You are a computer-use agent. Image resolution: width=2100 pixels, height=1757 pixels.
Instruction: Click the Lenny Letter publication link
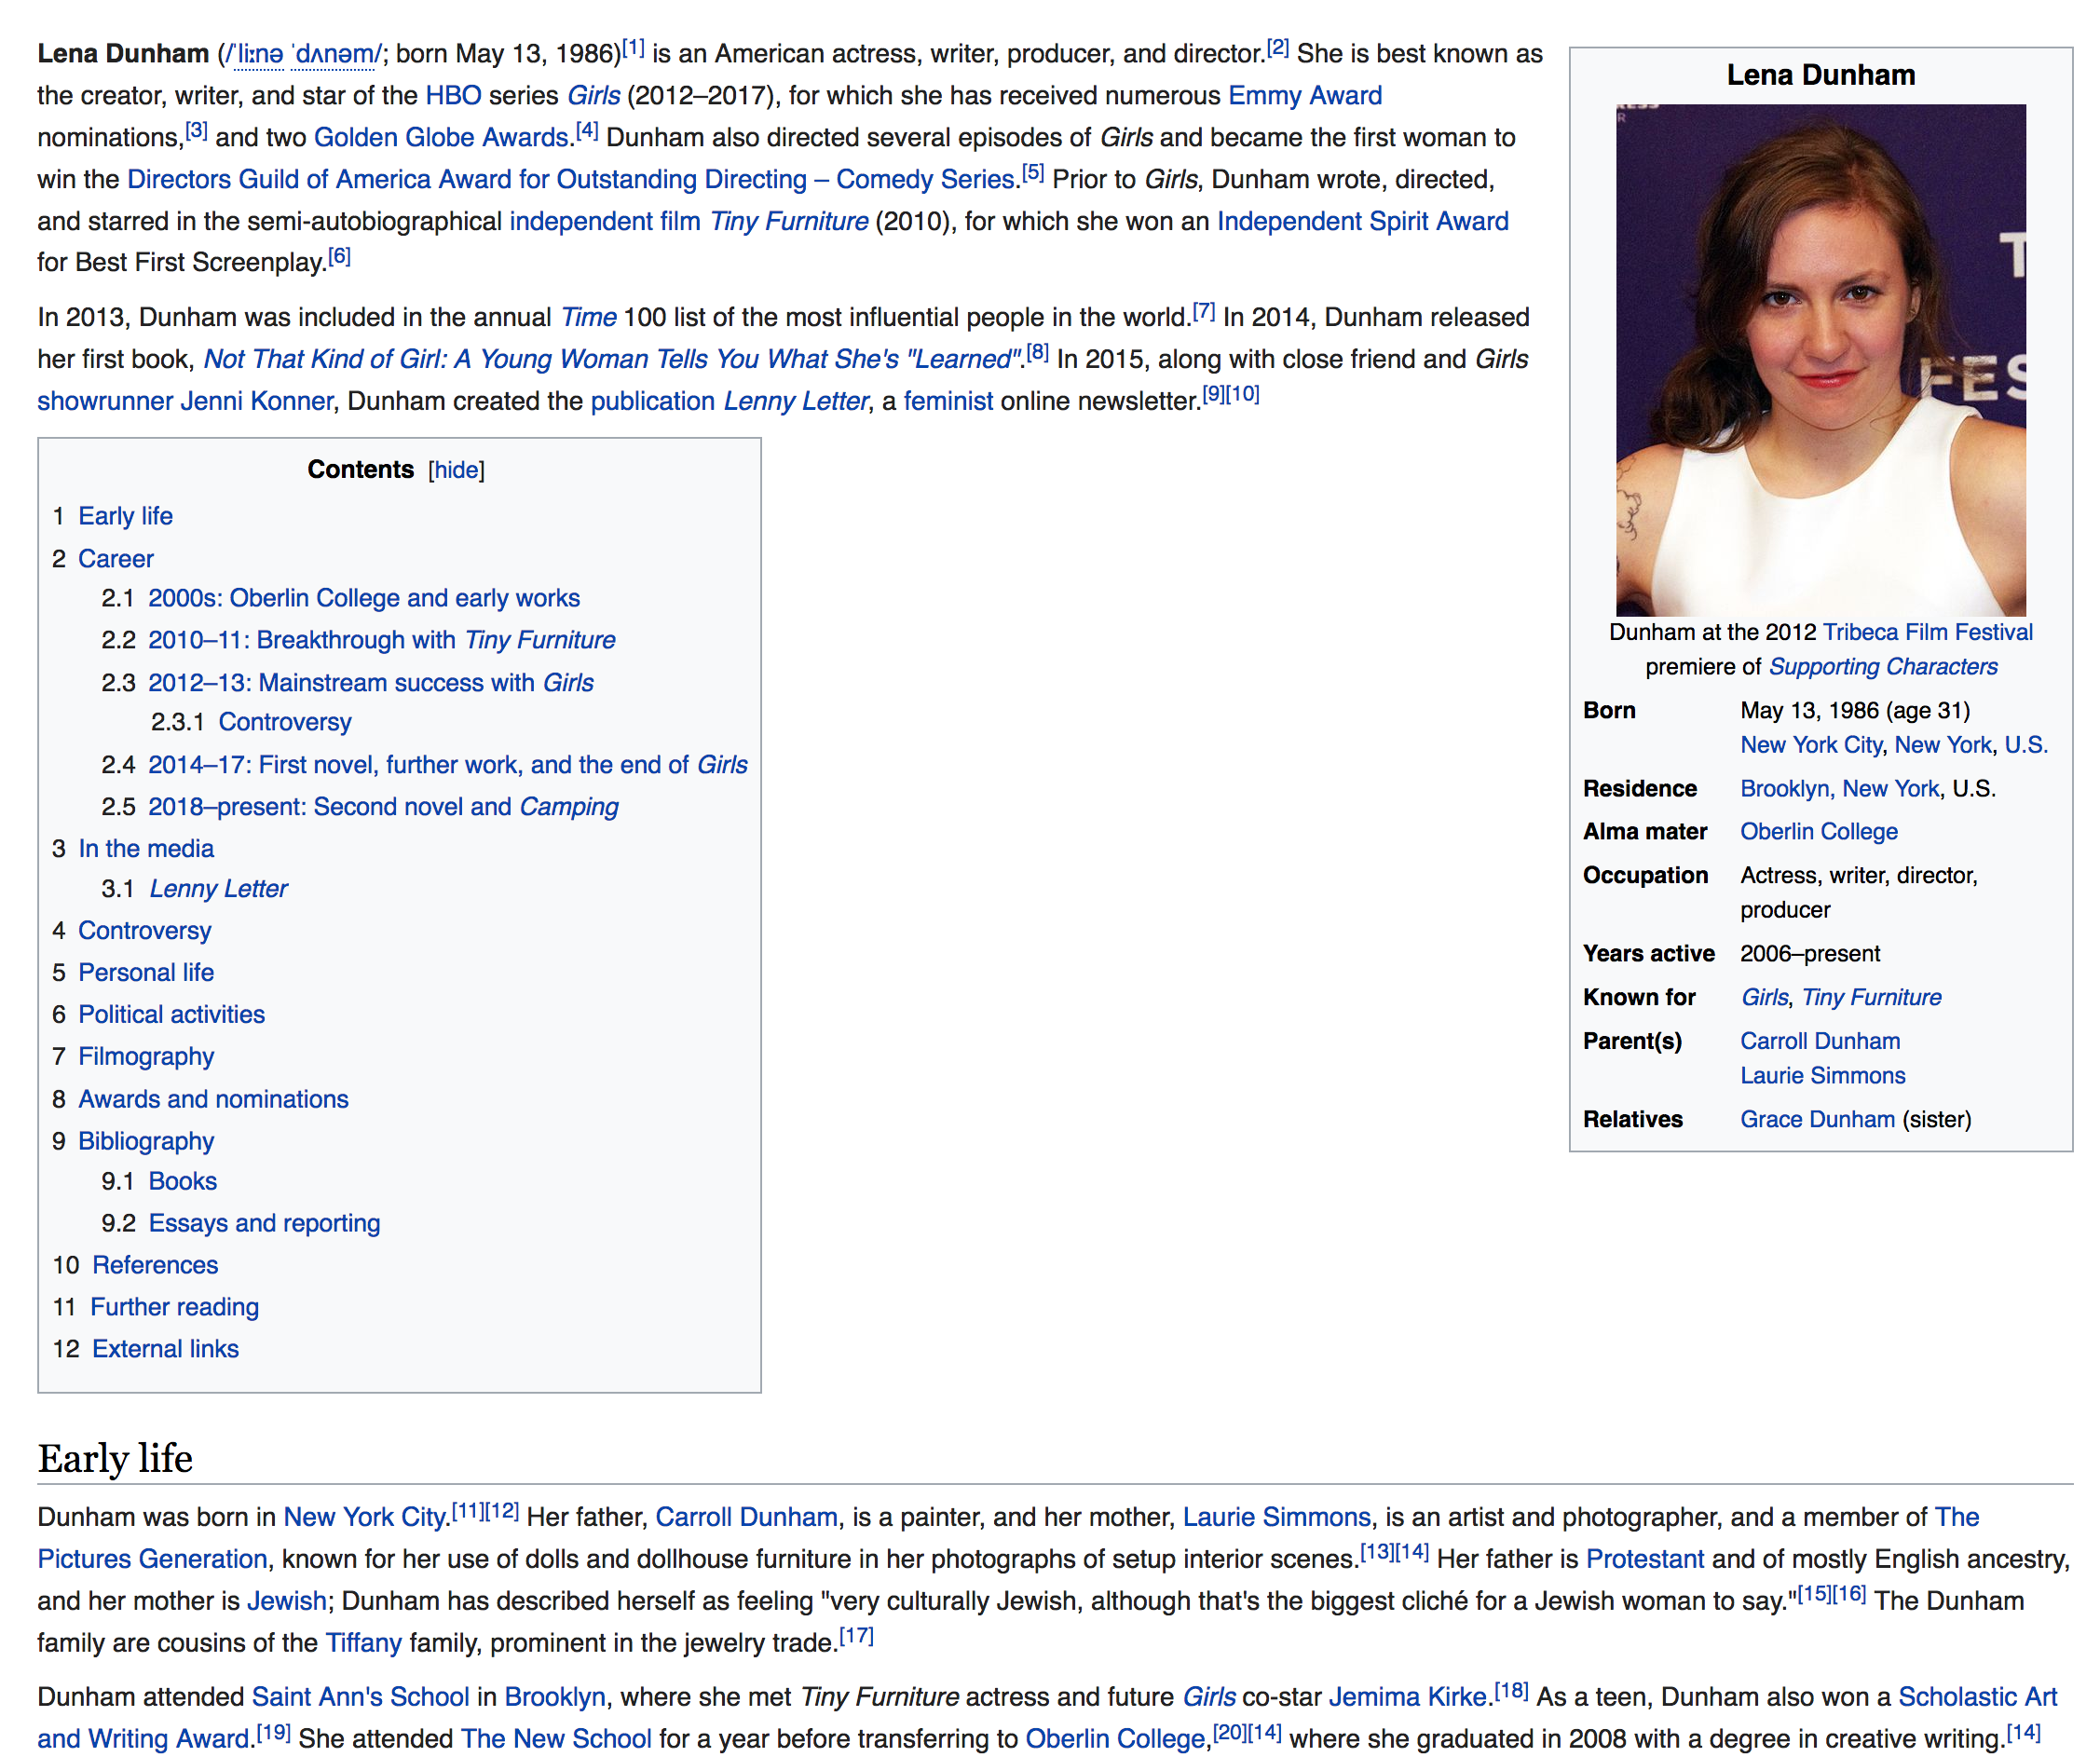[x=796, y=402]
